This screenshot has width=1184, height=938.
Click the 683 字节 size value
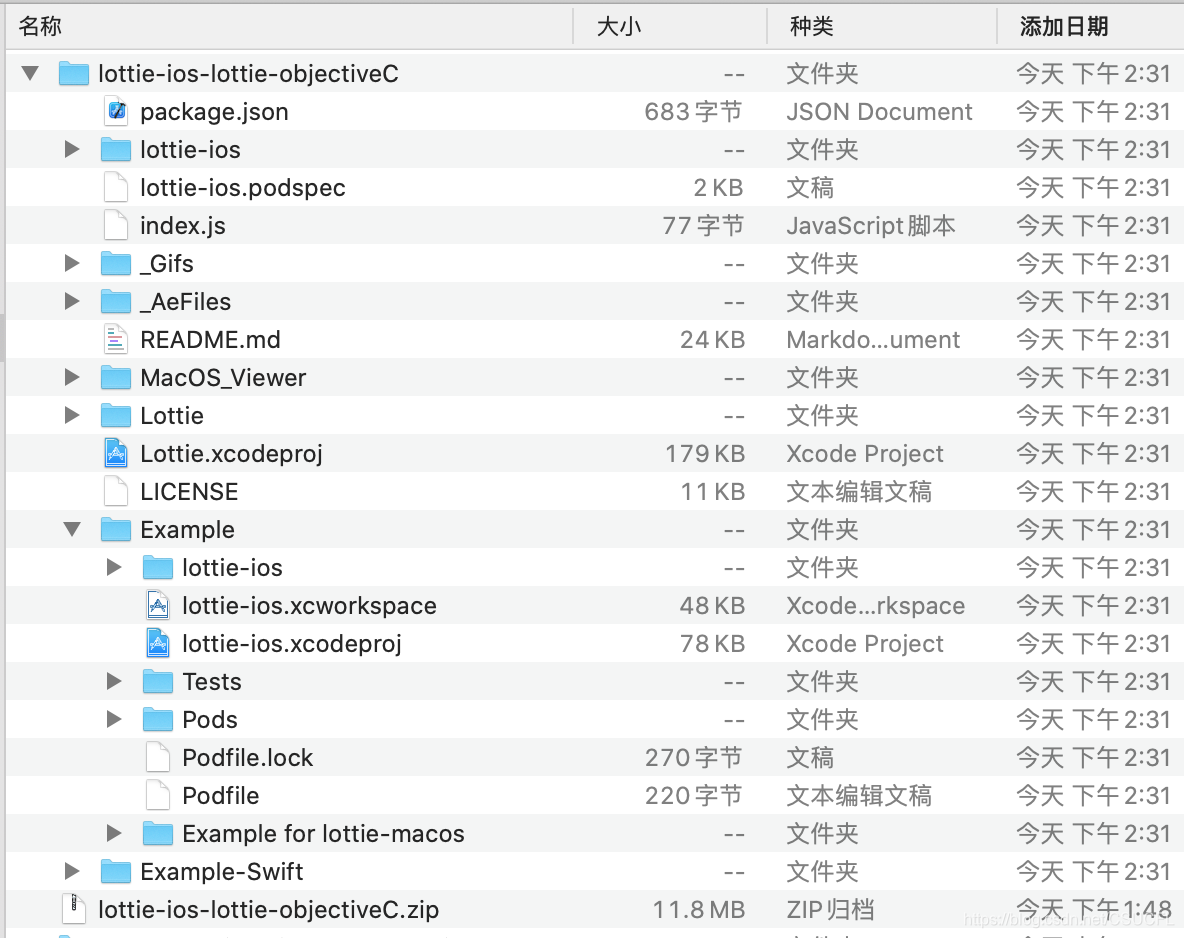tap(693, 111)
